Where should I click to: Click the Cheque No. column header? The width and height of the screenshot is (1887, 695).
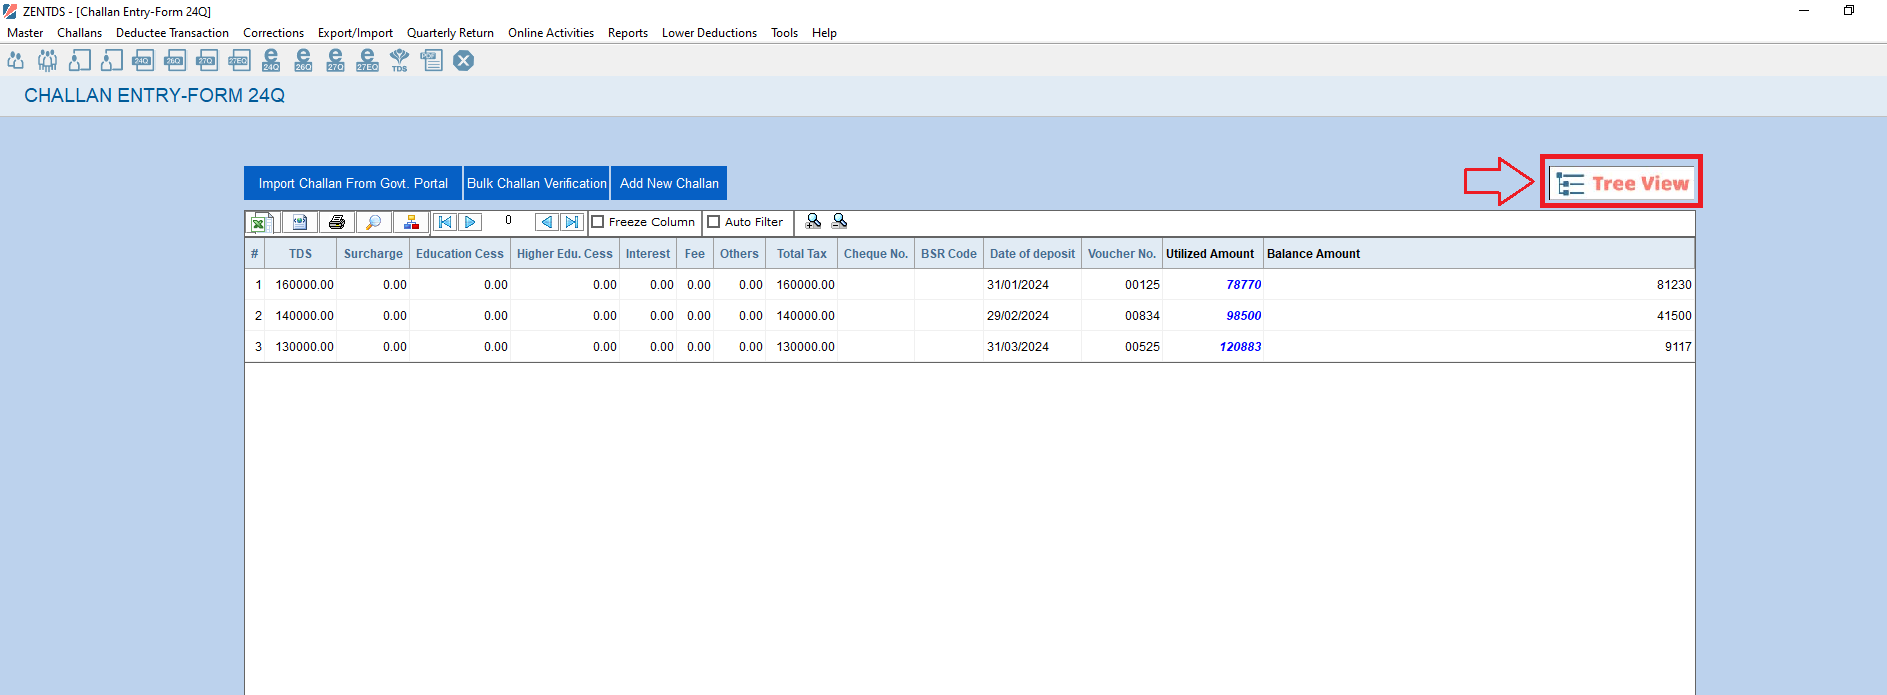tap(876, 254)
